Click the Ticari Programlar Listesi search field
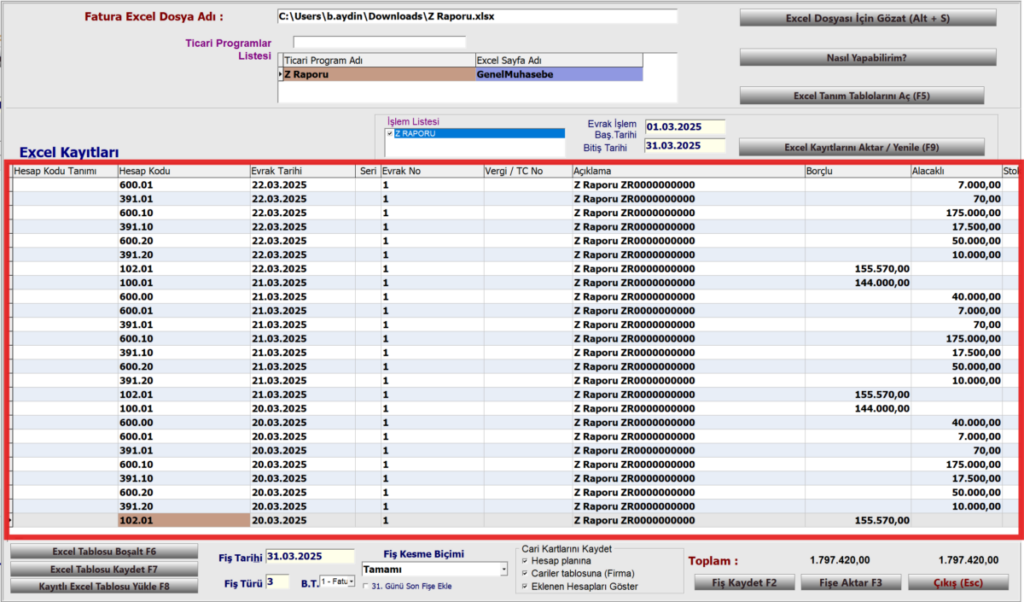The height and width of the screenshot is (602, 1024). 379,42
